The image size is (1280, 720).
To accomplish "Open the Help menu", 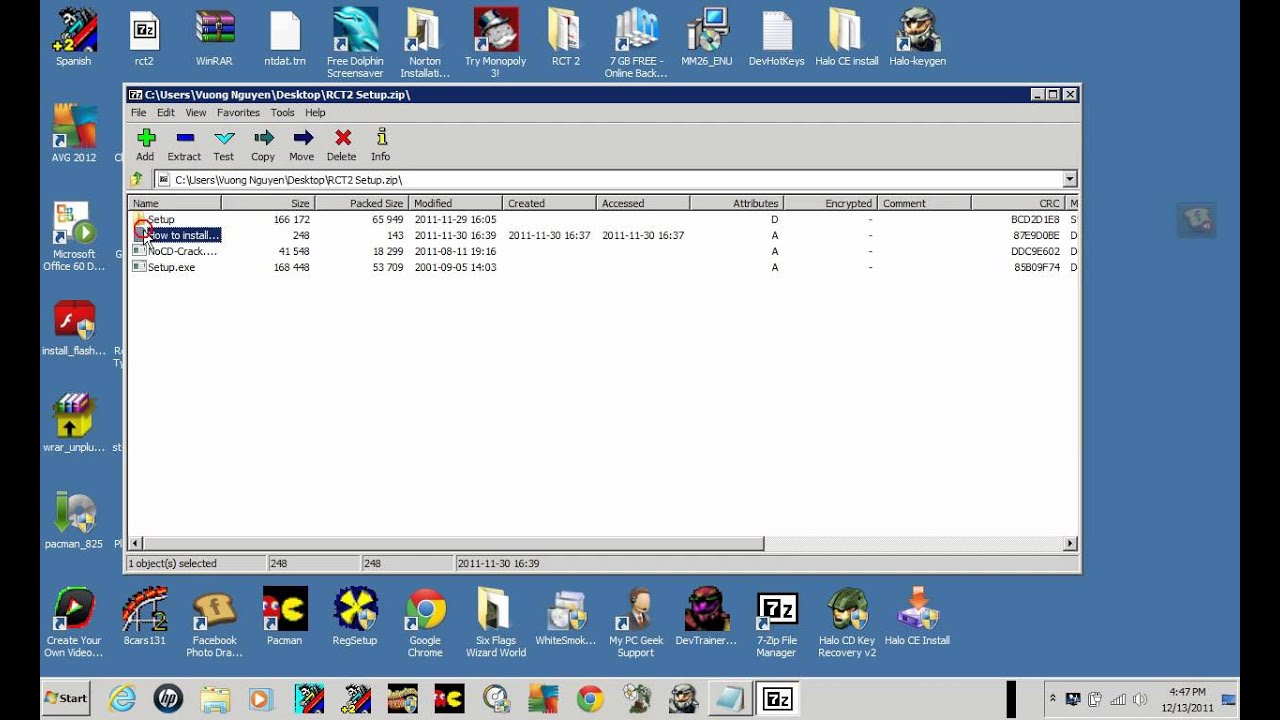I will (x=315, y=113).
